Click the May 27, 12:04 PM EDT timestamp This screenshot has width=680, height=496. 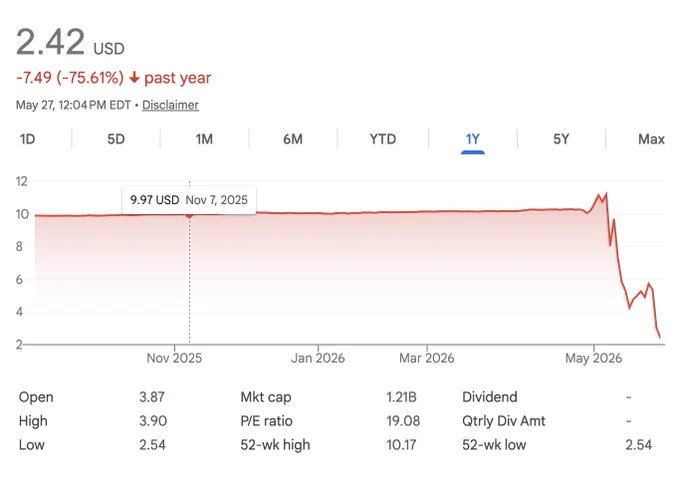tap(73, 105)
